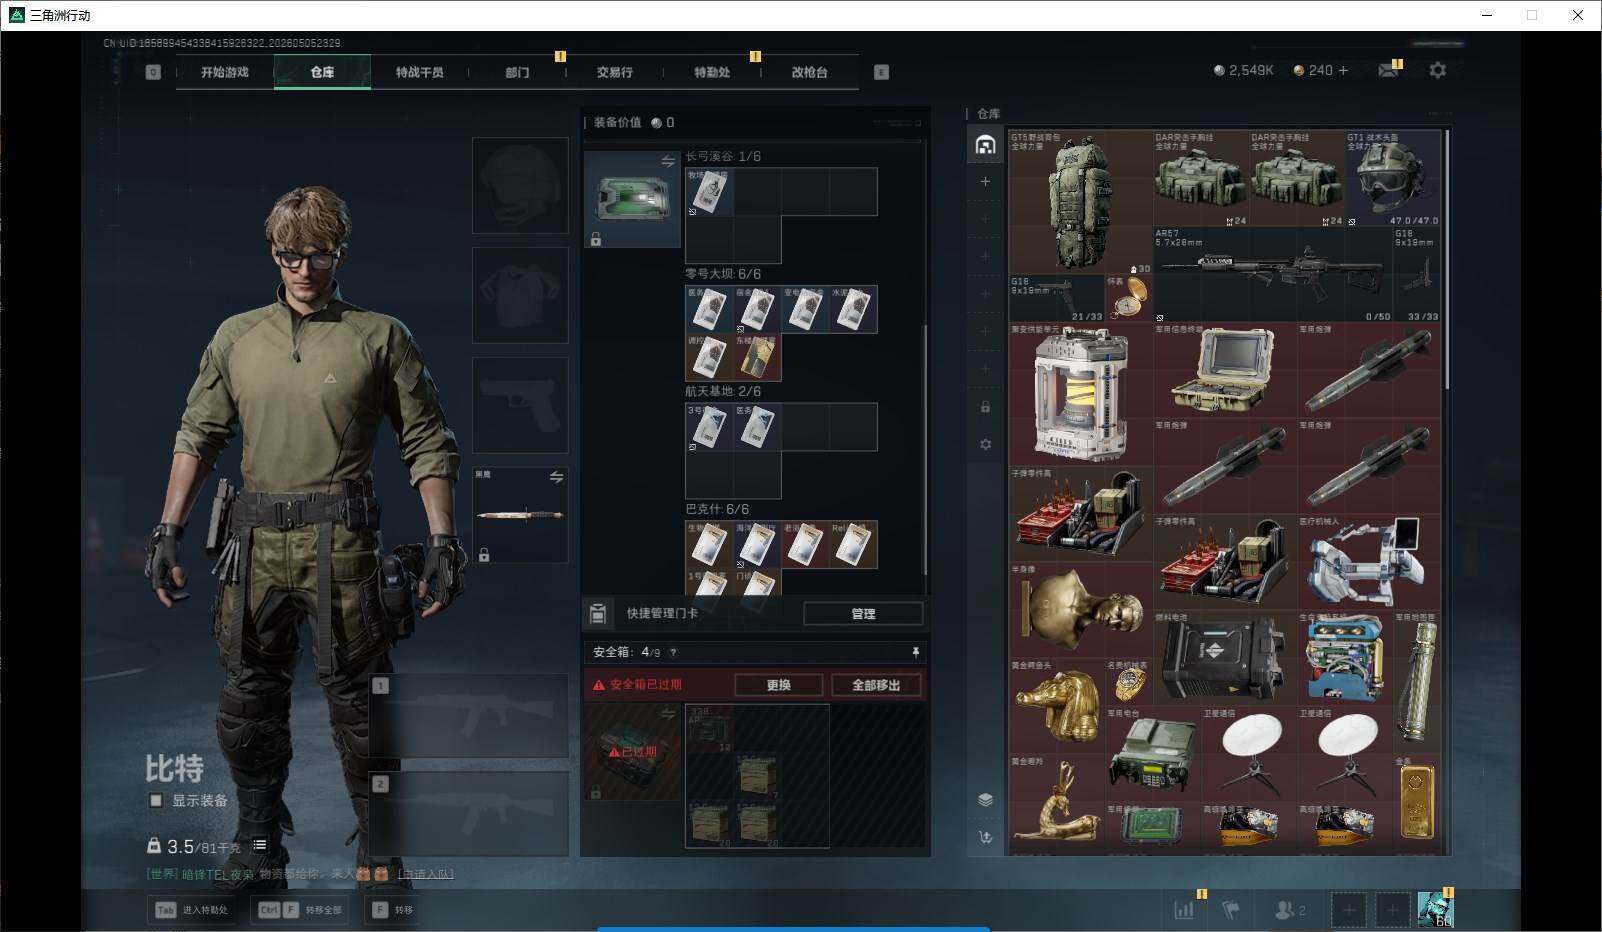This screenshot has width=1602, height=932.
Task: Select the AR57 rifle in the warehouse
Action: tap(1272, 274)
